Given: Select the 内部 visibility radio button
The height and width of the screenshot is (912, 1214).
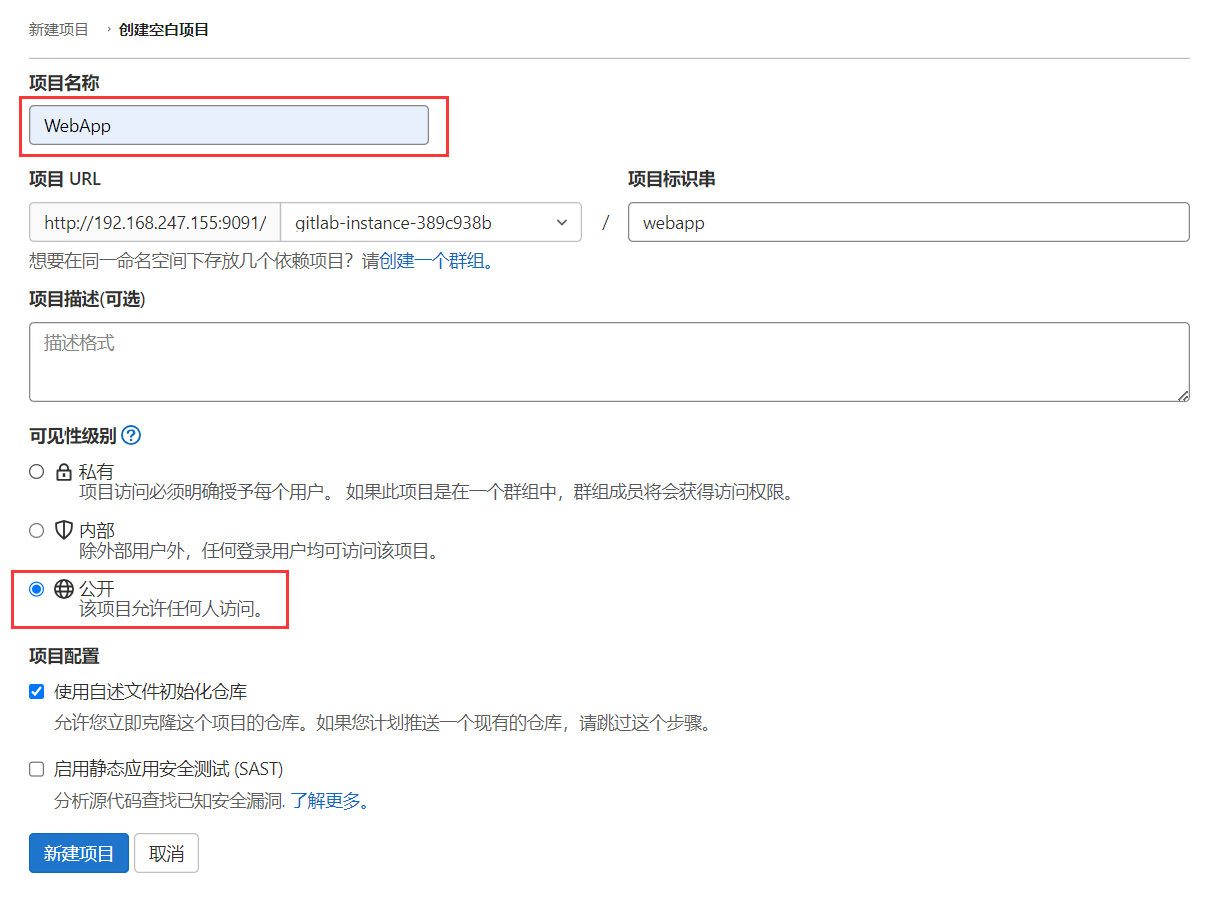Looking at the screenshot, I should (x=36, y=530).
